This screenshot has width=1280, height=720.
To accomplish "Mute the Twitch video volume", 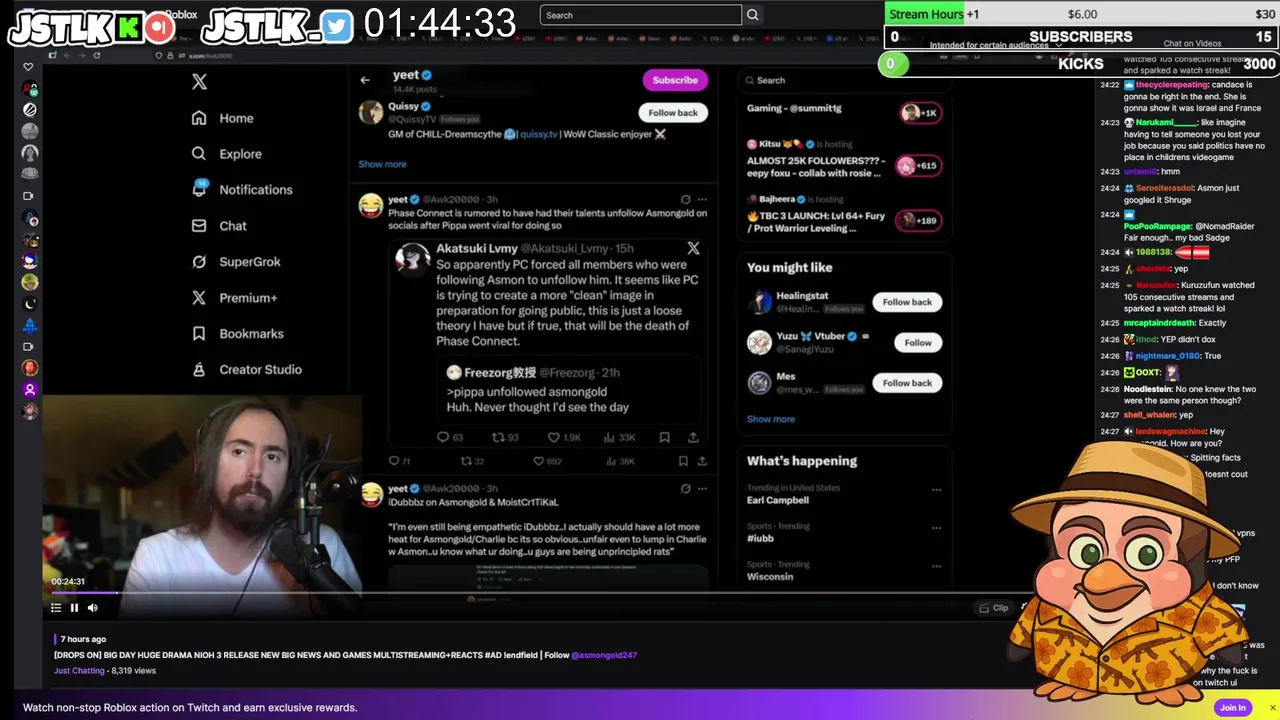I will pos(92,608).
